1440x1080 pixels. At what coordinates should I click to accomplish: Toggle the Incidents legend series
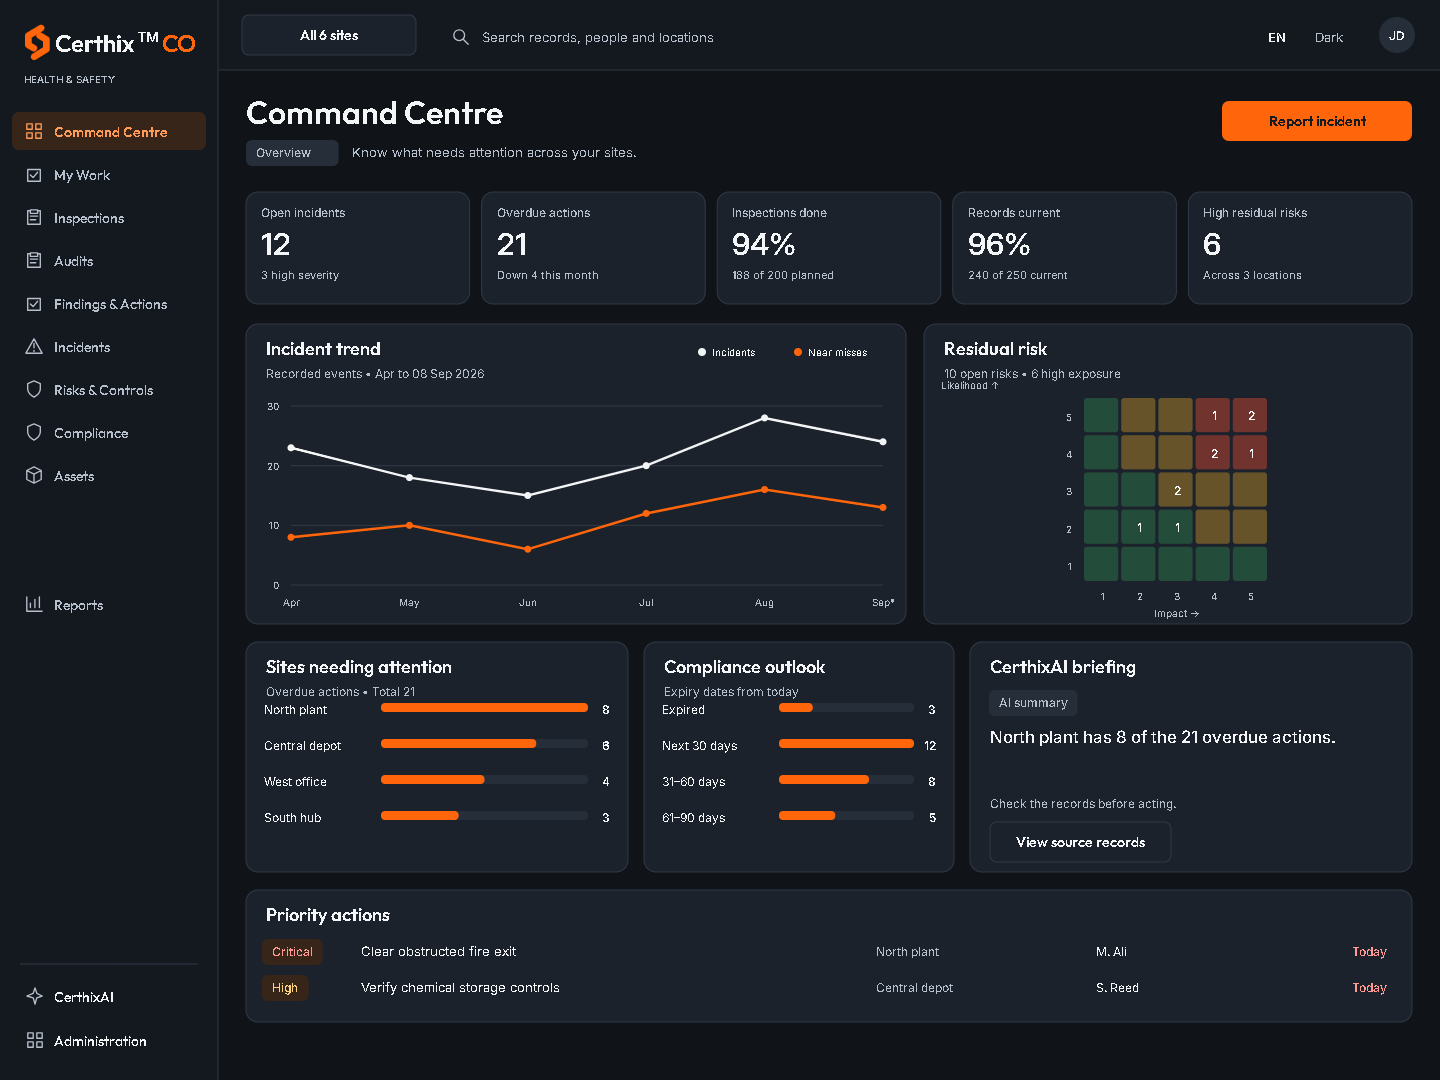tap(727, 352)
